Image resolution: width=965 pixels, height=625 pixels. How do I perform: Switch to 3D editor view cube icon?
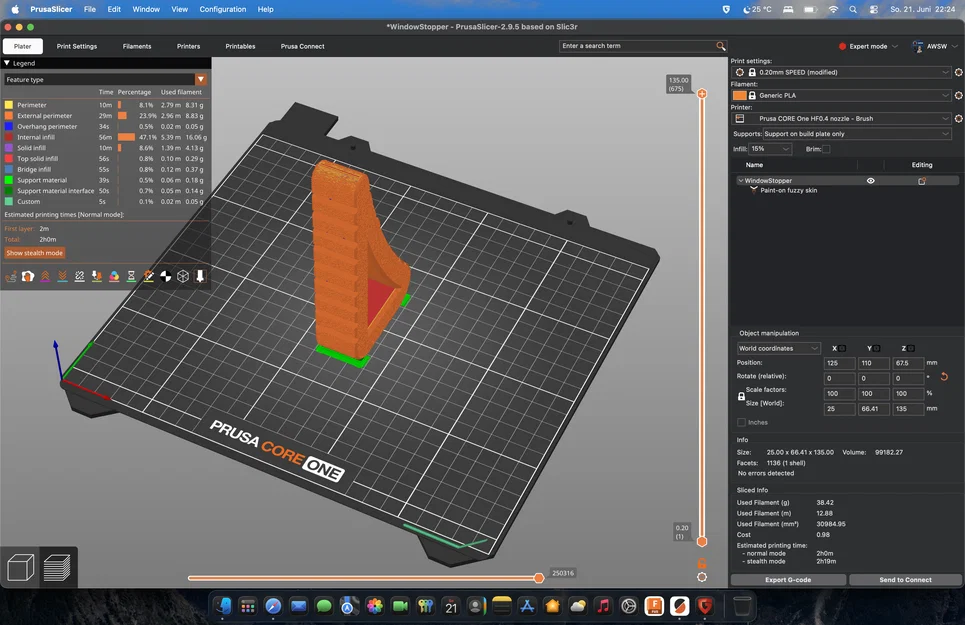[x=20, y=567]
